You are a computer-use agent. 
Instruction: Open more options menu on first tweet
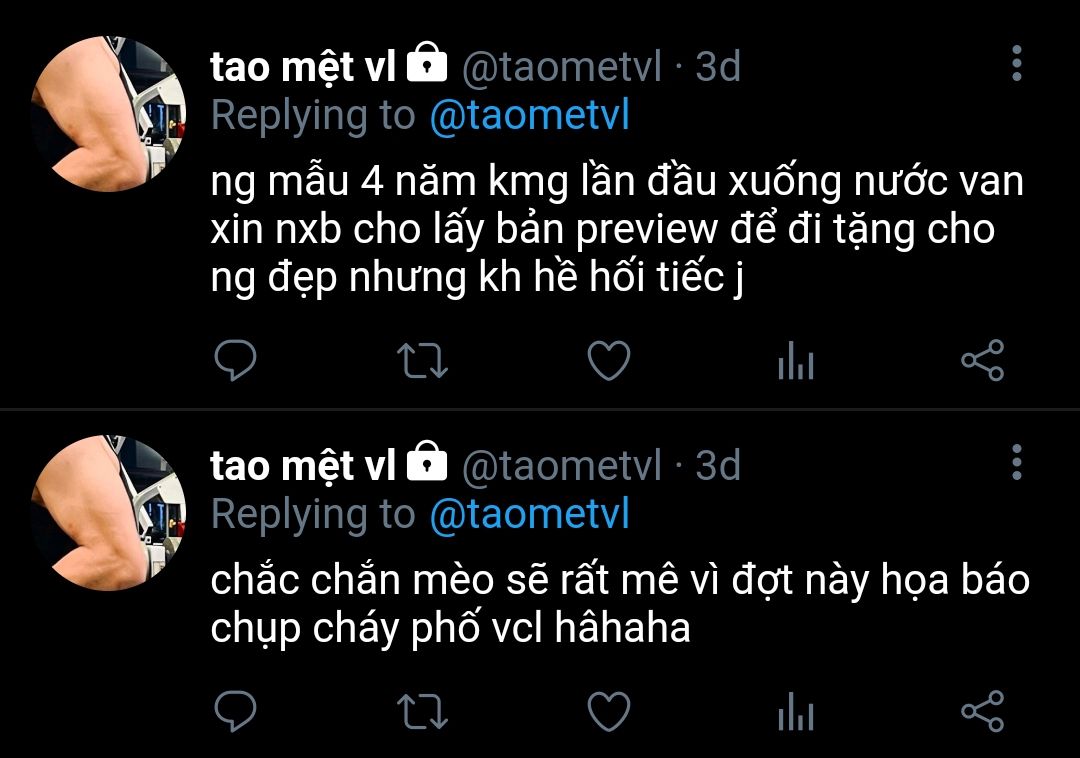click(1017, 63)
